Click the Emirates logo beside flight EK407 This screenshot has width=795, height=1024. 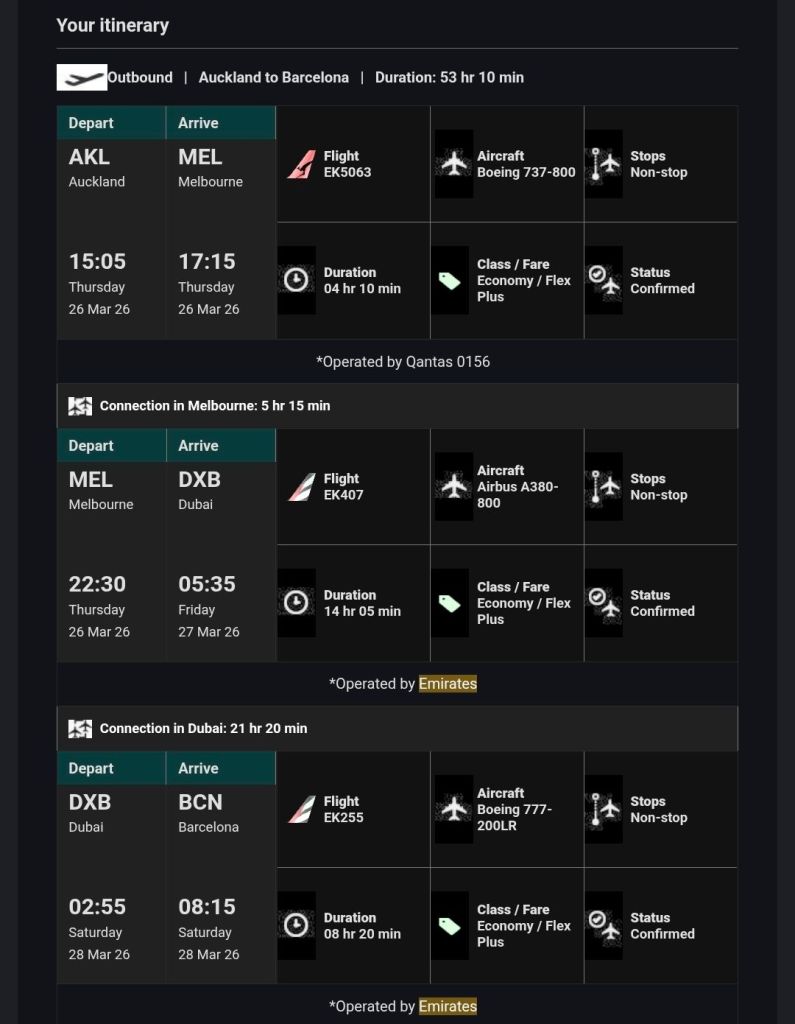(301, 487)
